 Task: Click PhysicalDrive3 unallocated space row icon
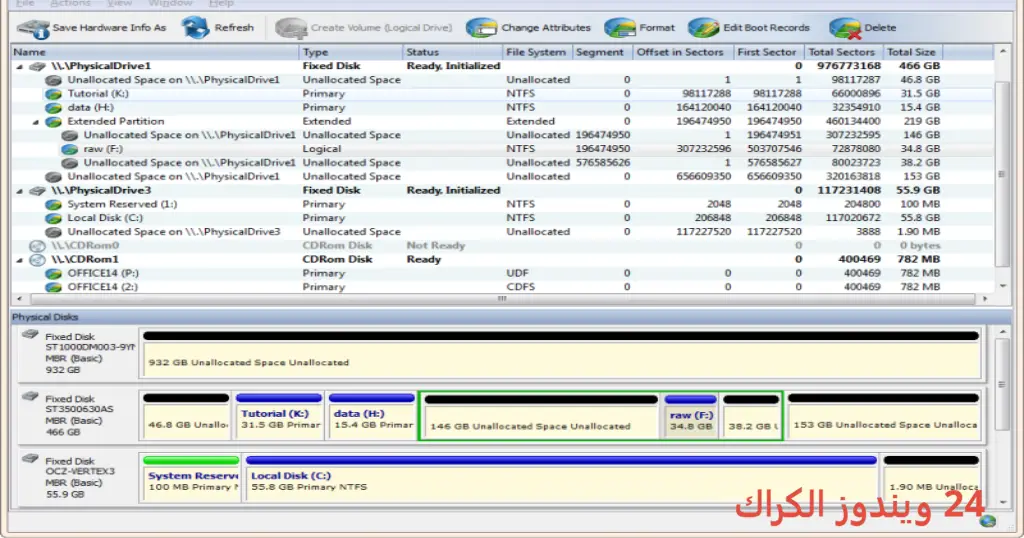pos(54,232)
